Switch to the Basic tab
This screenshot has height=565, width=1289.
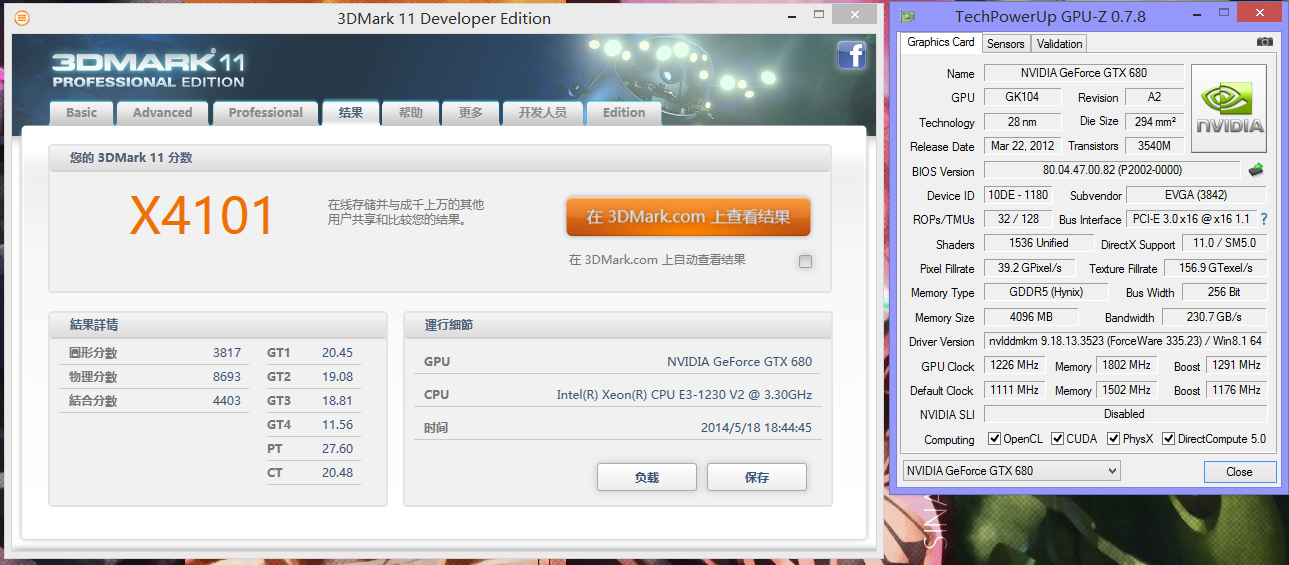coord(82,113)
